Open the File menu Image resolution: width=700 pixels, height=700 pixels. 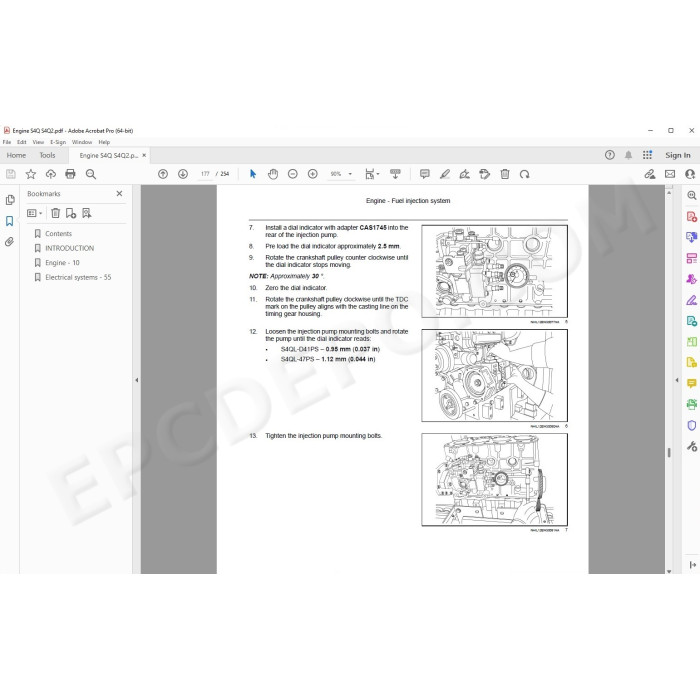(7, 142)
